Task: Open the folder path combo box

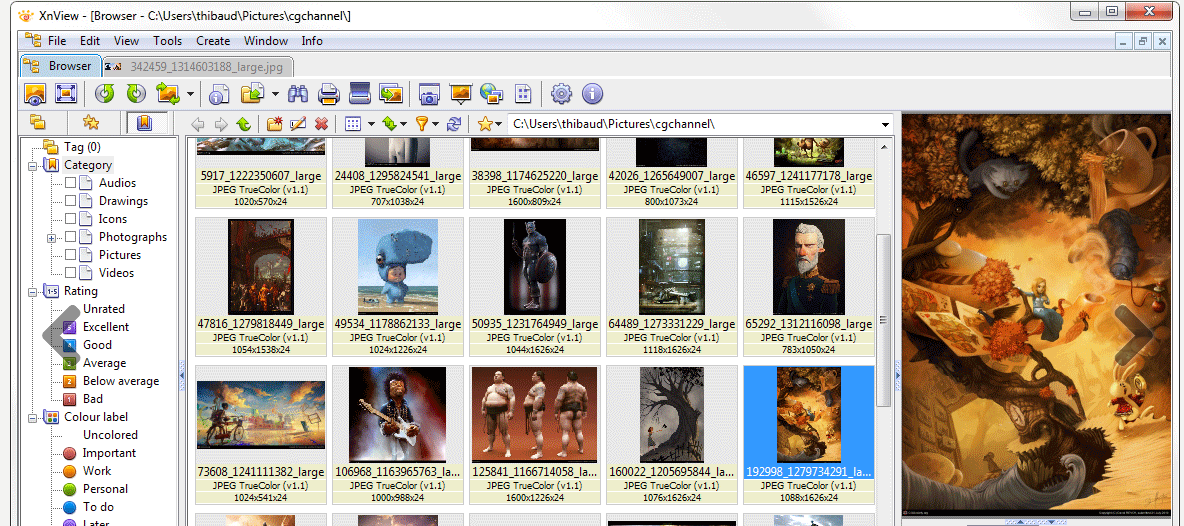Action: coord(701,124)
